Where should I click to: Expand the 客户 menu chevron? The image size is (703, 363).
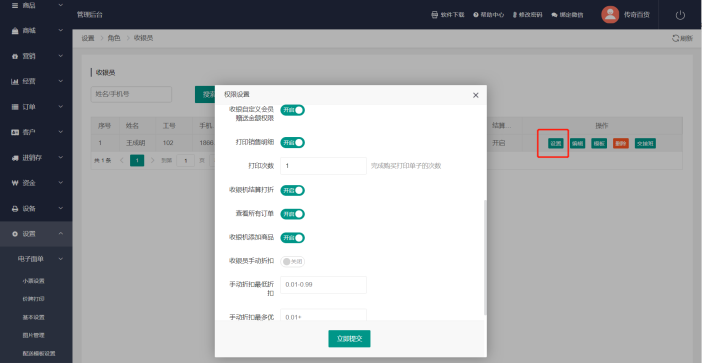(x=61, y=132)
